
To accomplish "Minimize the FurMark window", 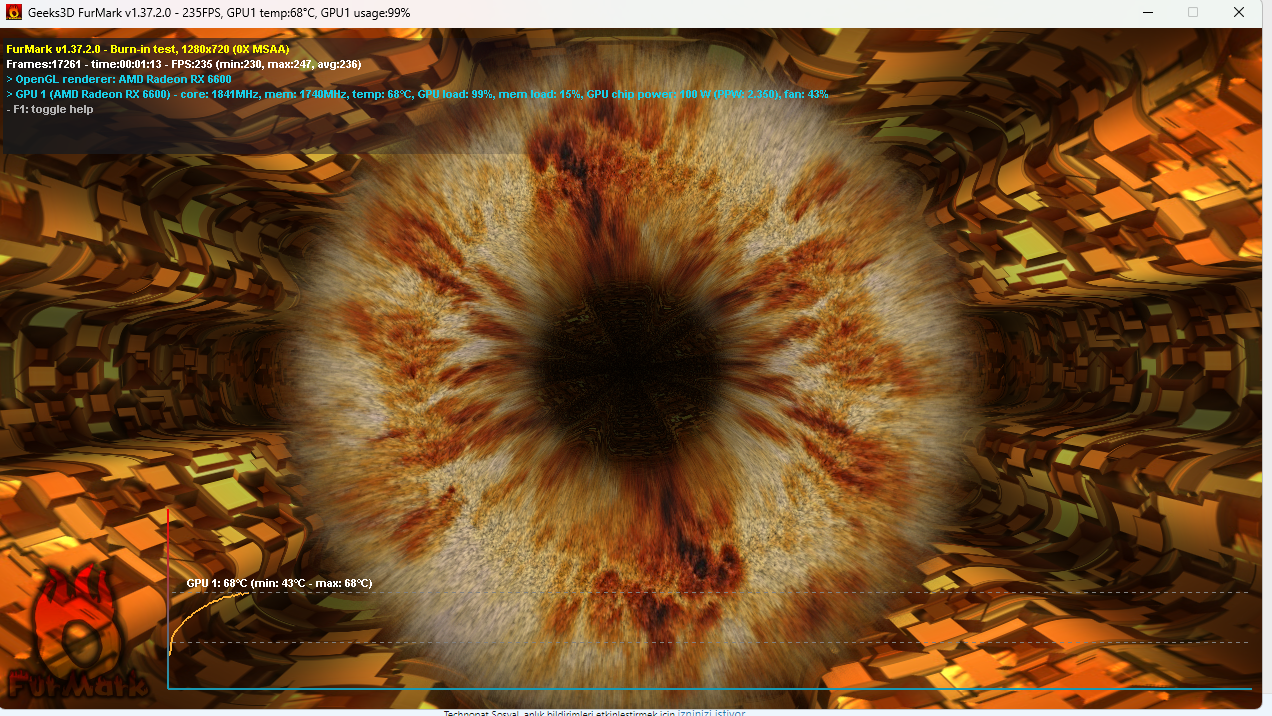I will (x=1146, y=13).
